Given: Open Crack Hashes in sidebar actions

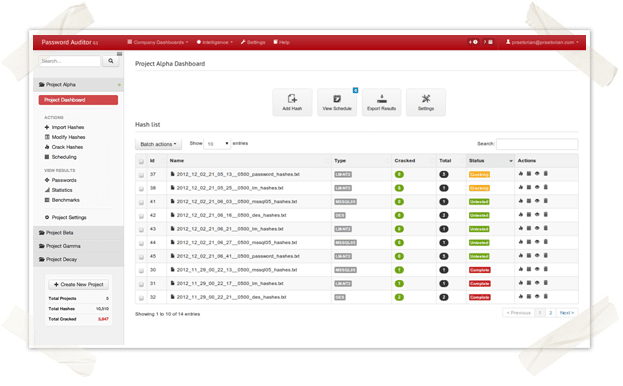Looking at the screenshot, I should pyautogui.click(x=64, y=147).
